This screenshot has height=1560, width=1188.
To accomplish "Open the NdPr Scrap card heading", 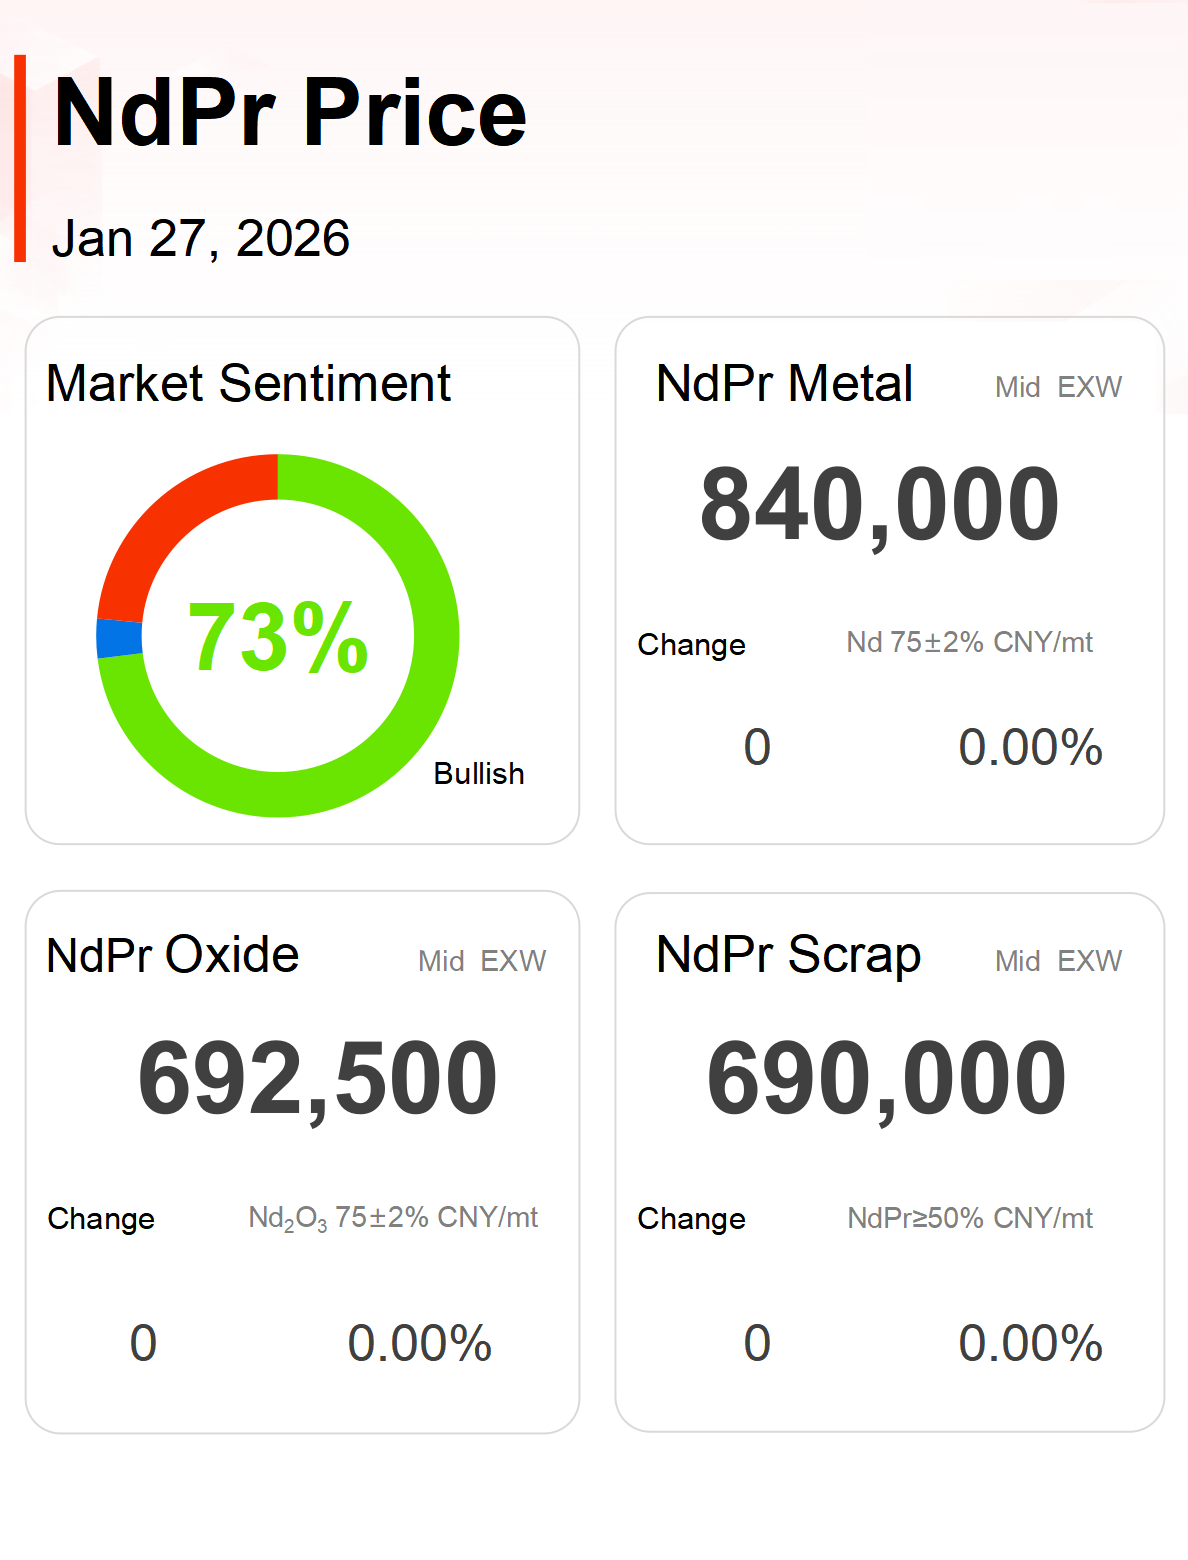I will tap(788, 955).
